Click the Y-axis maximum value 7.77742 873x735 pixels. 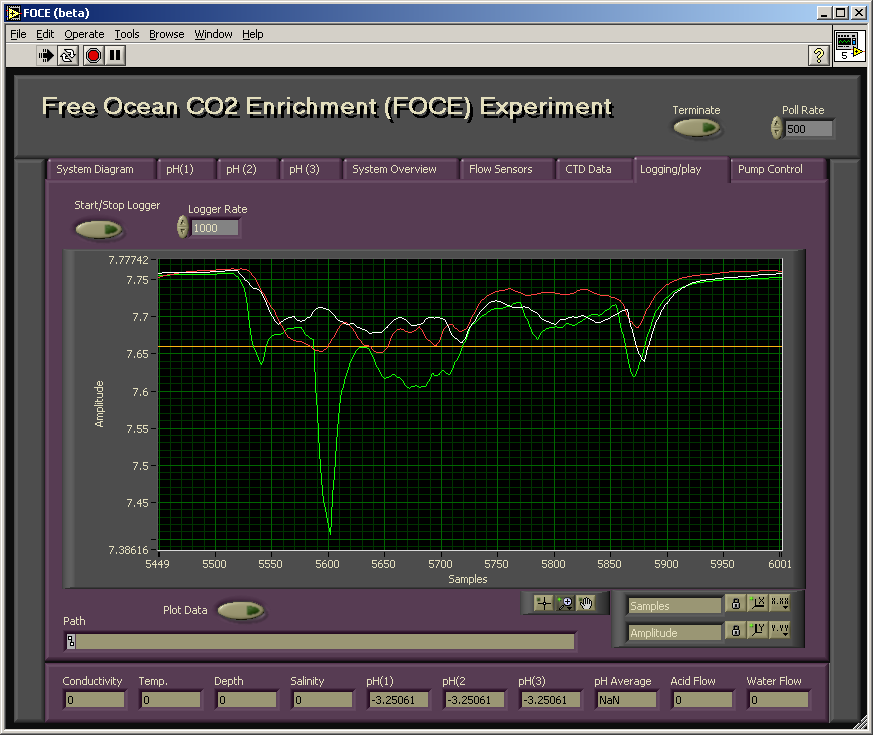[129, 260]
